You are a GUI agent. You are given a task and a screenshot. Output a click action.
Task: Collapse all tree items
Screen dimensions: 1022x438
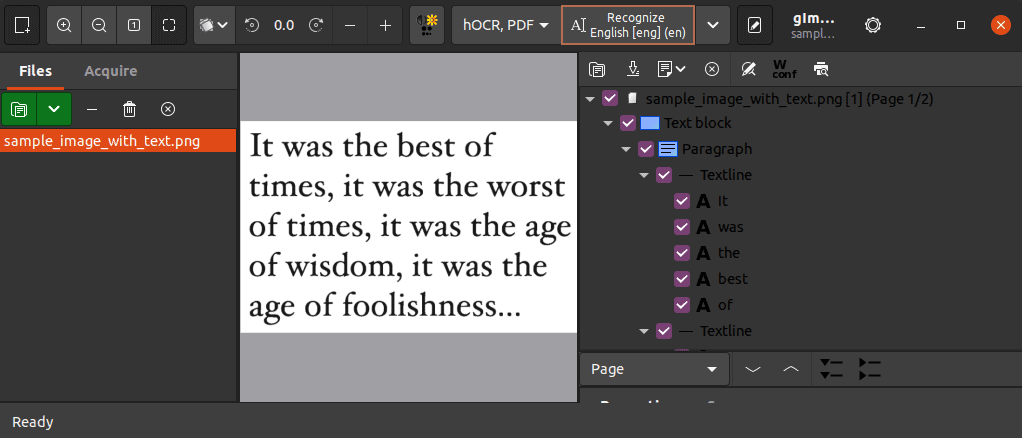tap(869, 370)
